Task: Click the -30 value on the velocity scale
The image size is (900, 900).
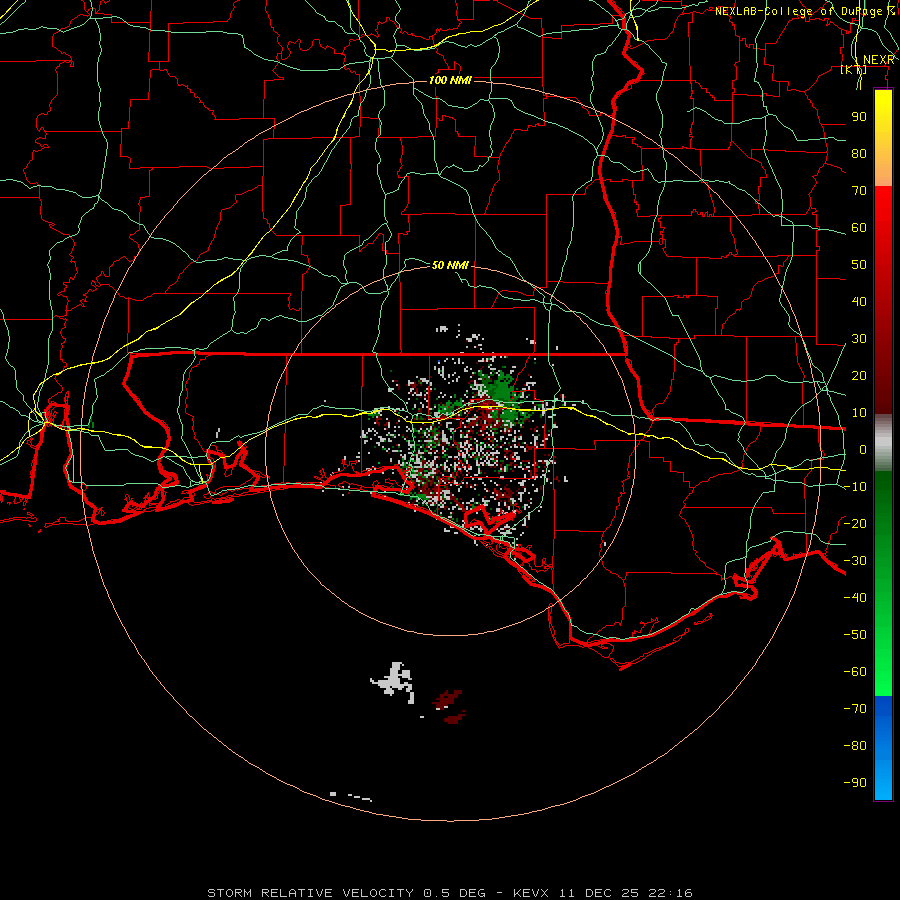Action: pos(855,561)
